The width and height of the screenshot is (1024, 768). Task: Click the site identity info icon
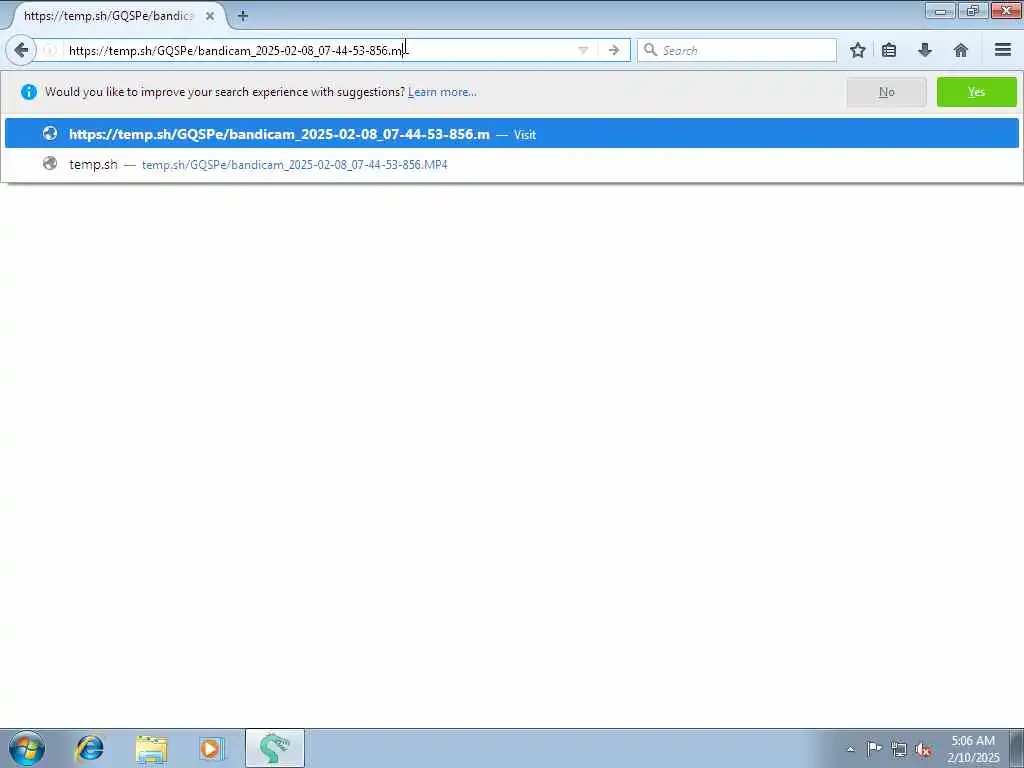coord(50,50)
